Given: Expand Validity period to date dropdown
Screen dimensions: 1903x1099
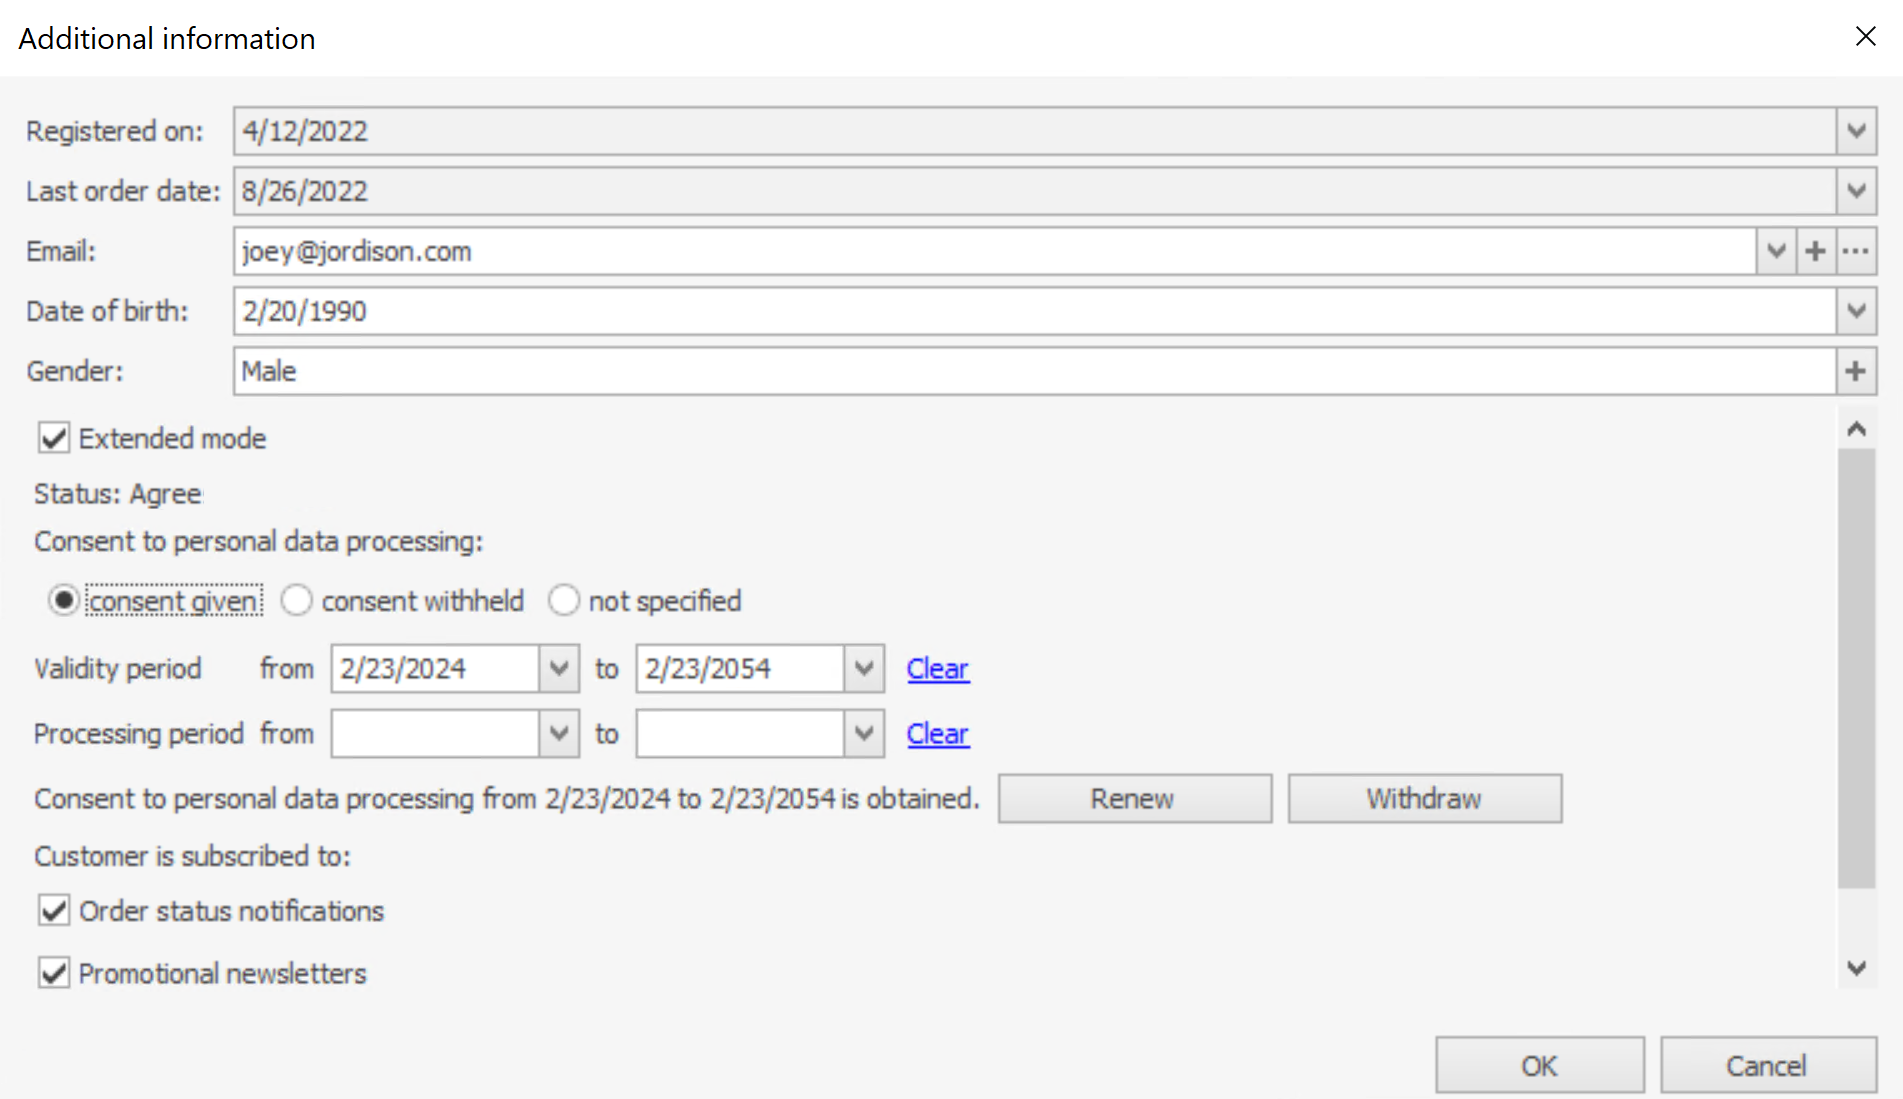Looking at the screenshot, I should point(864,668).
